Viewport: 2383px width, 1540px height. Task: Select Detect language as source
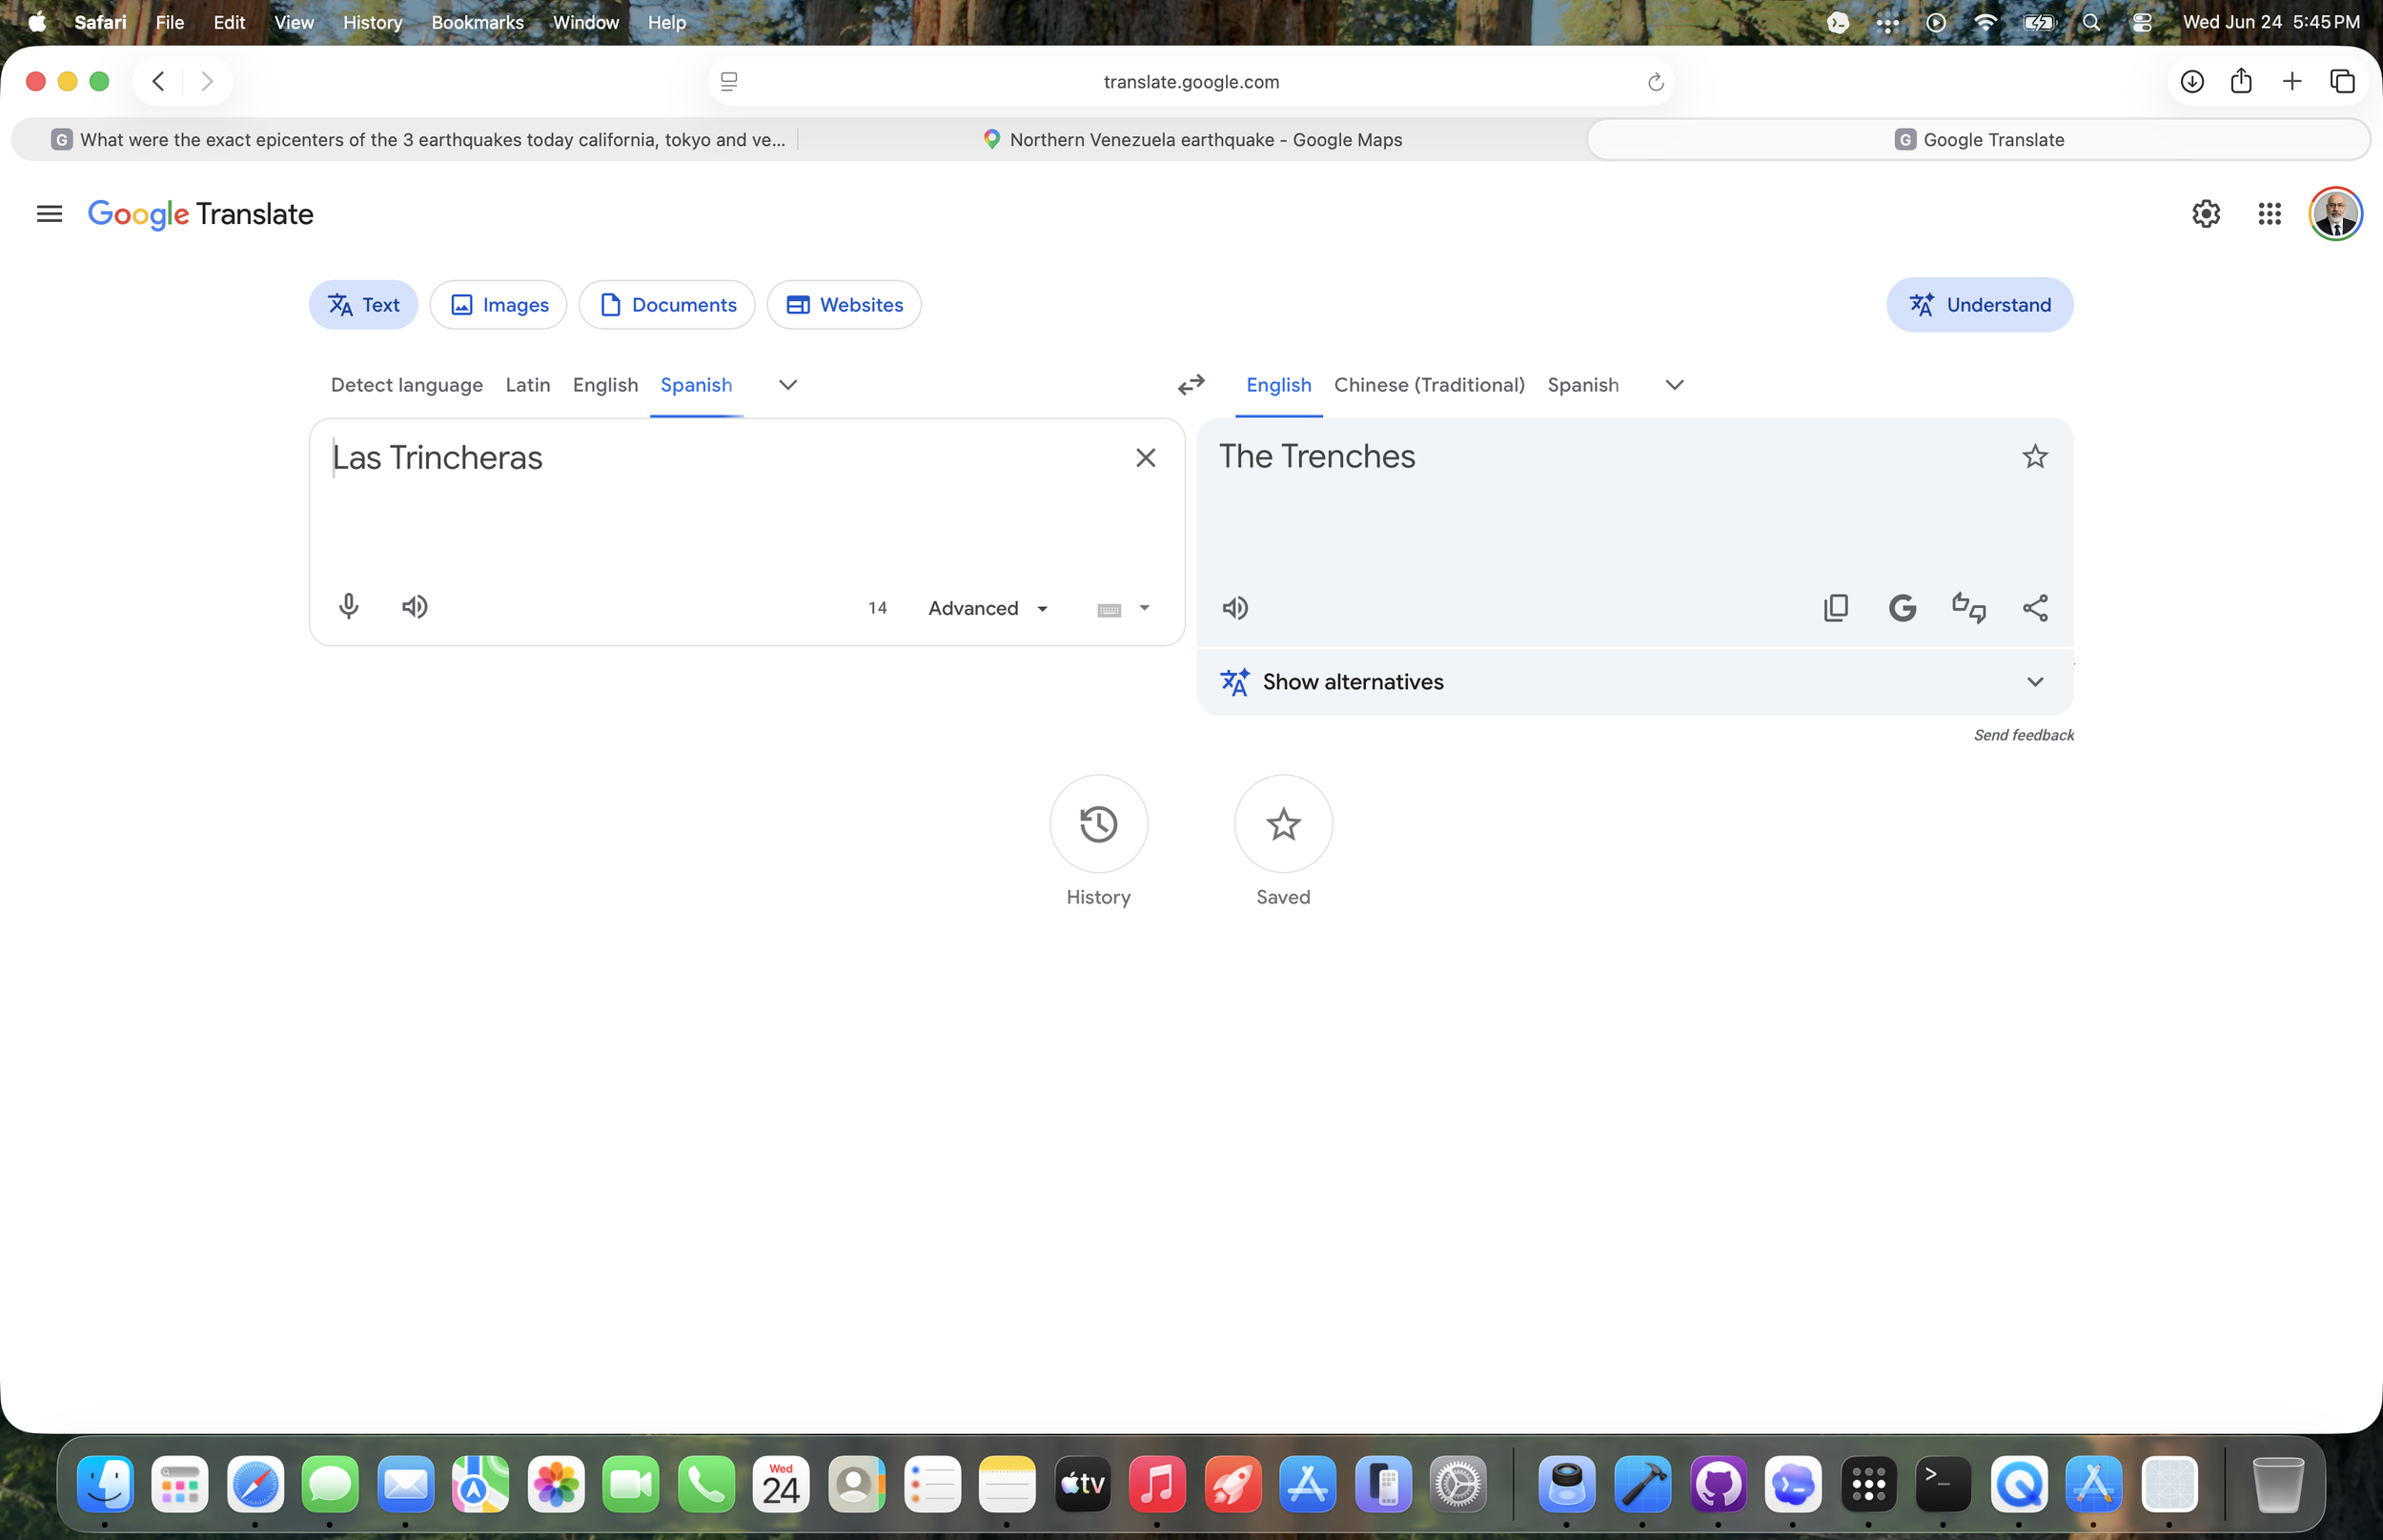[407, 385]
